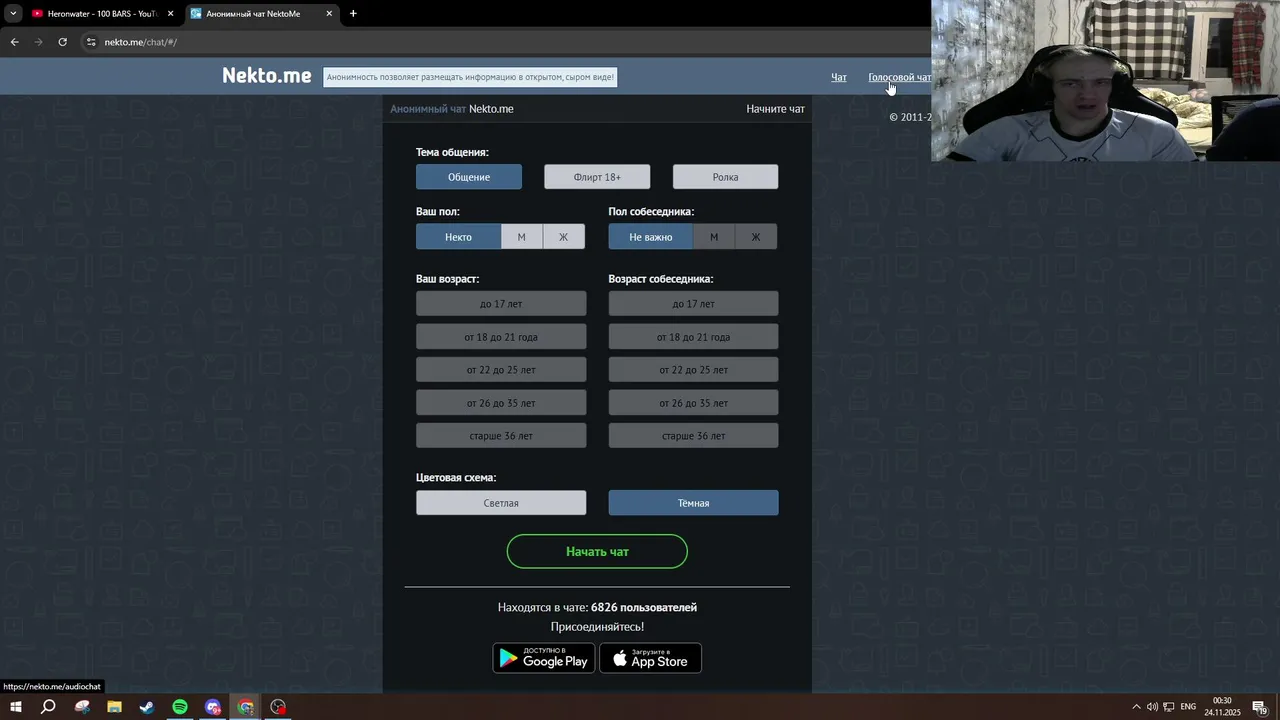Show hidden system tray icons
This screenshot has height=720, width=1280.
[1136, 707]
